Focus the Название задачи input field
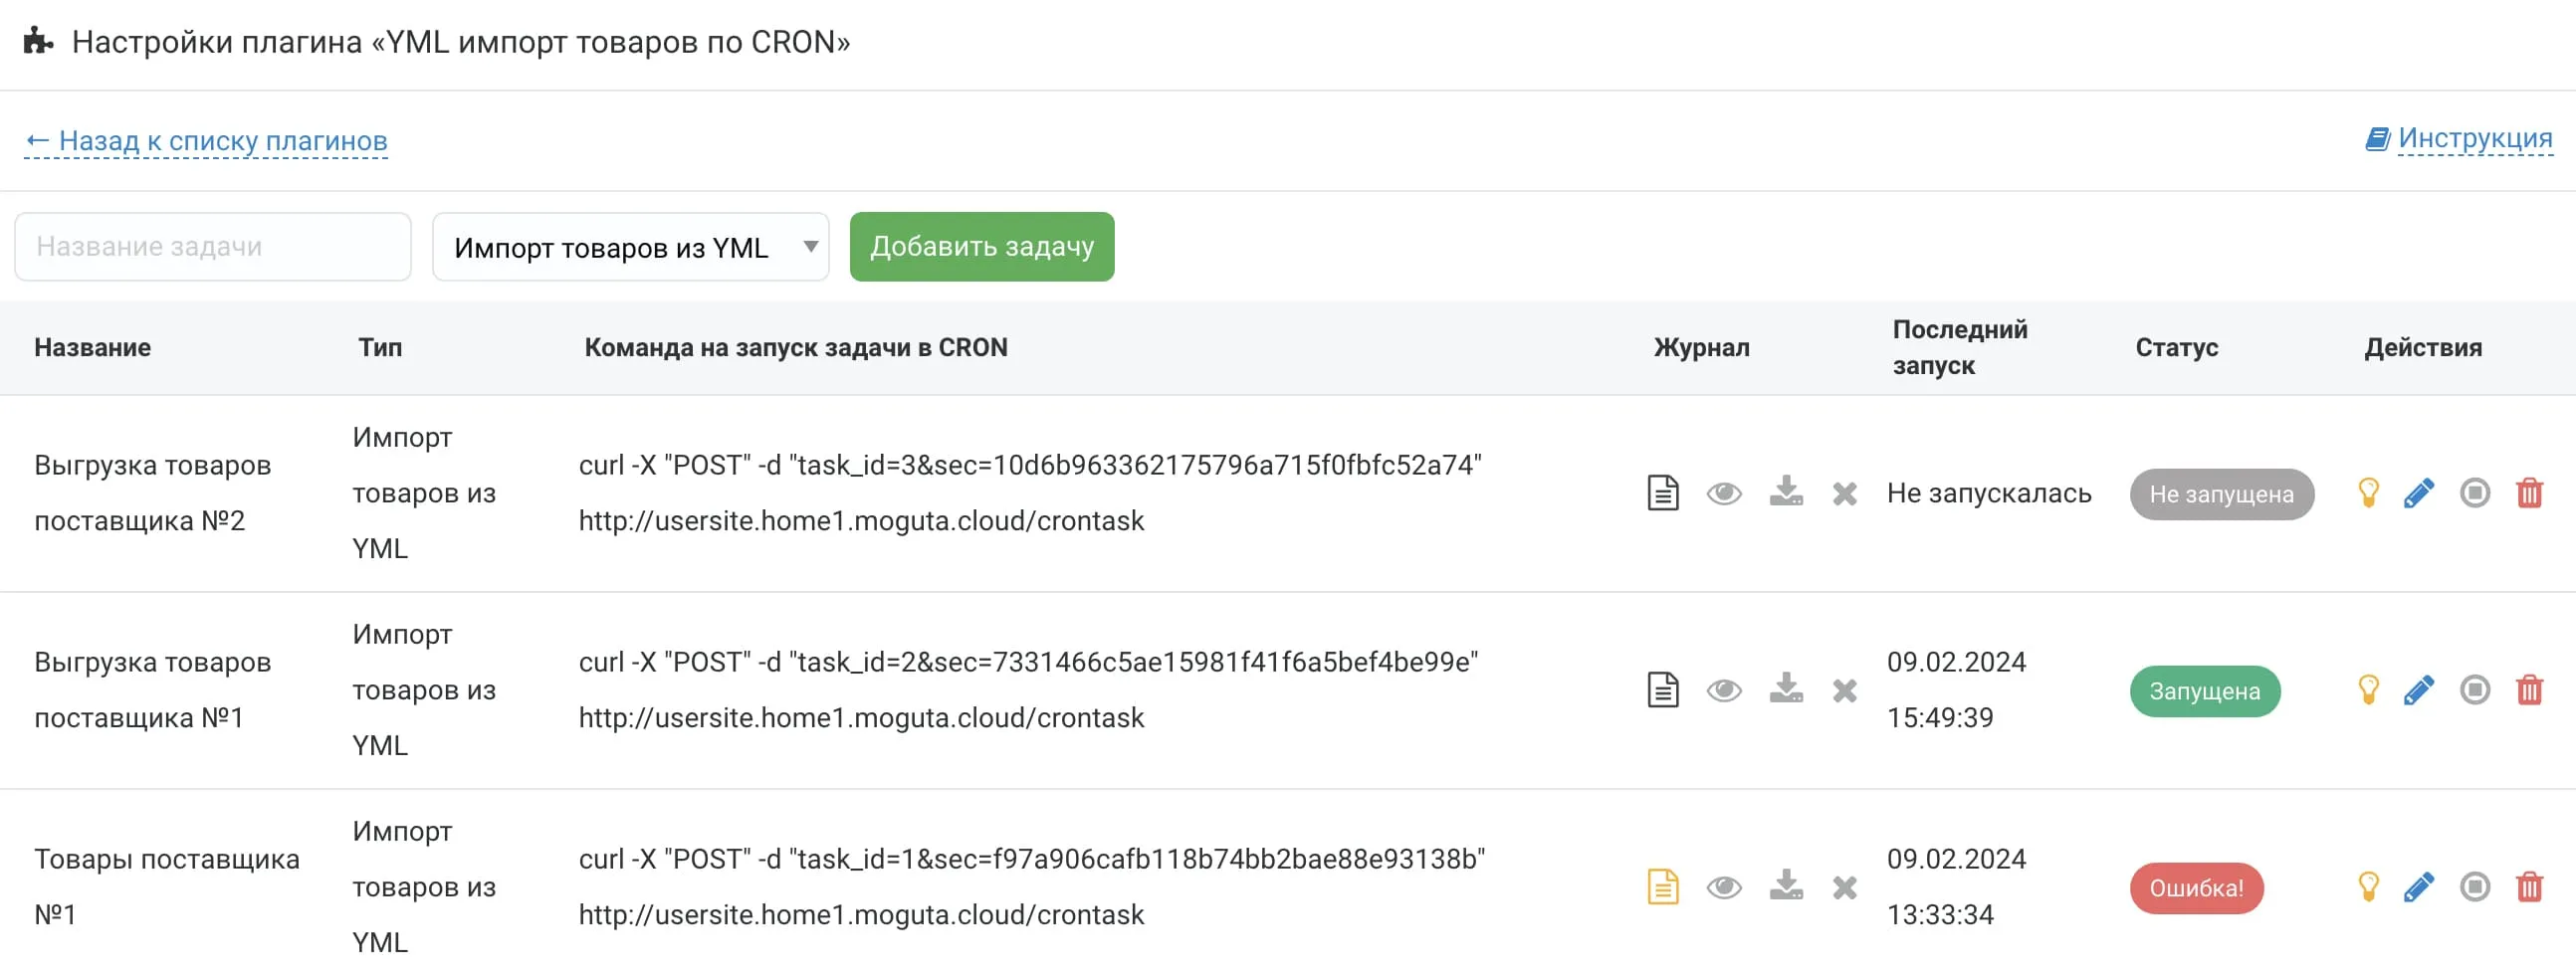2576x977 pixels. [x=213, y=247]
